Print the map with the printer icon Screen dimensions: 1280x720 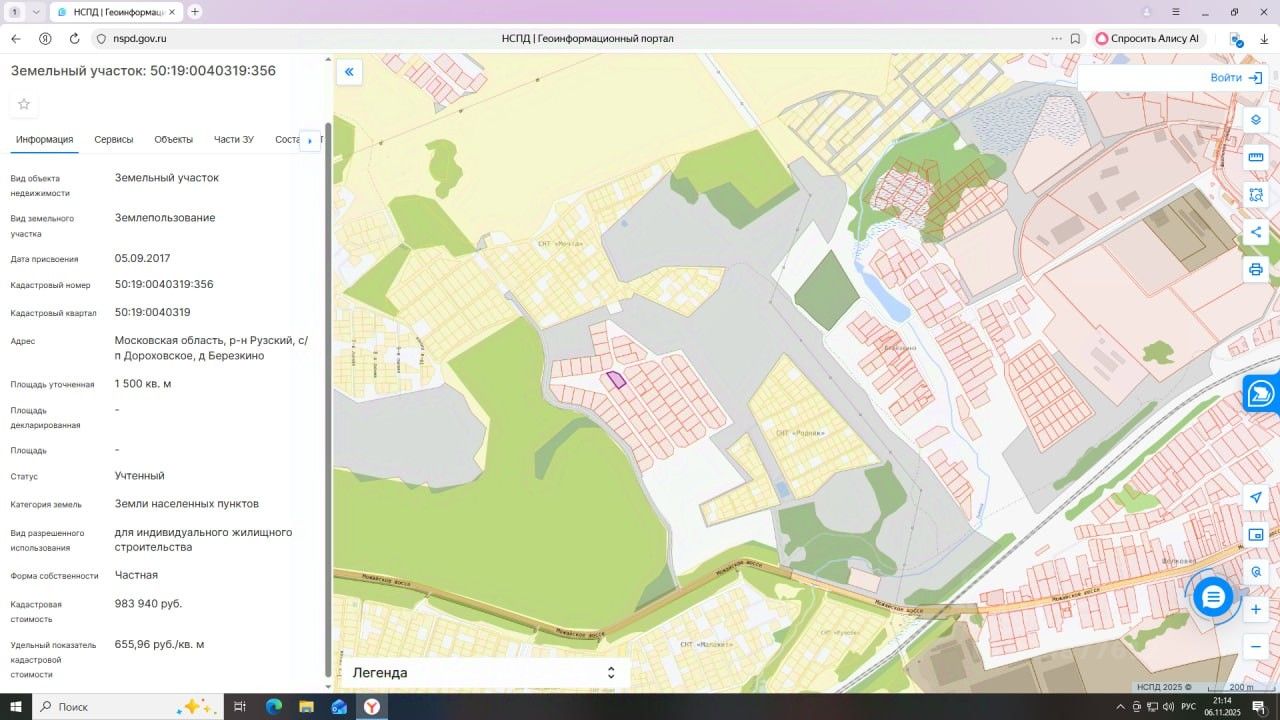pos(1256,270)
